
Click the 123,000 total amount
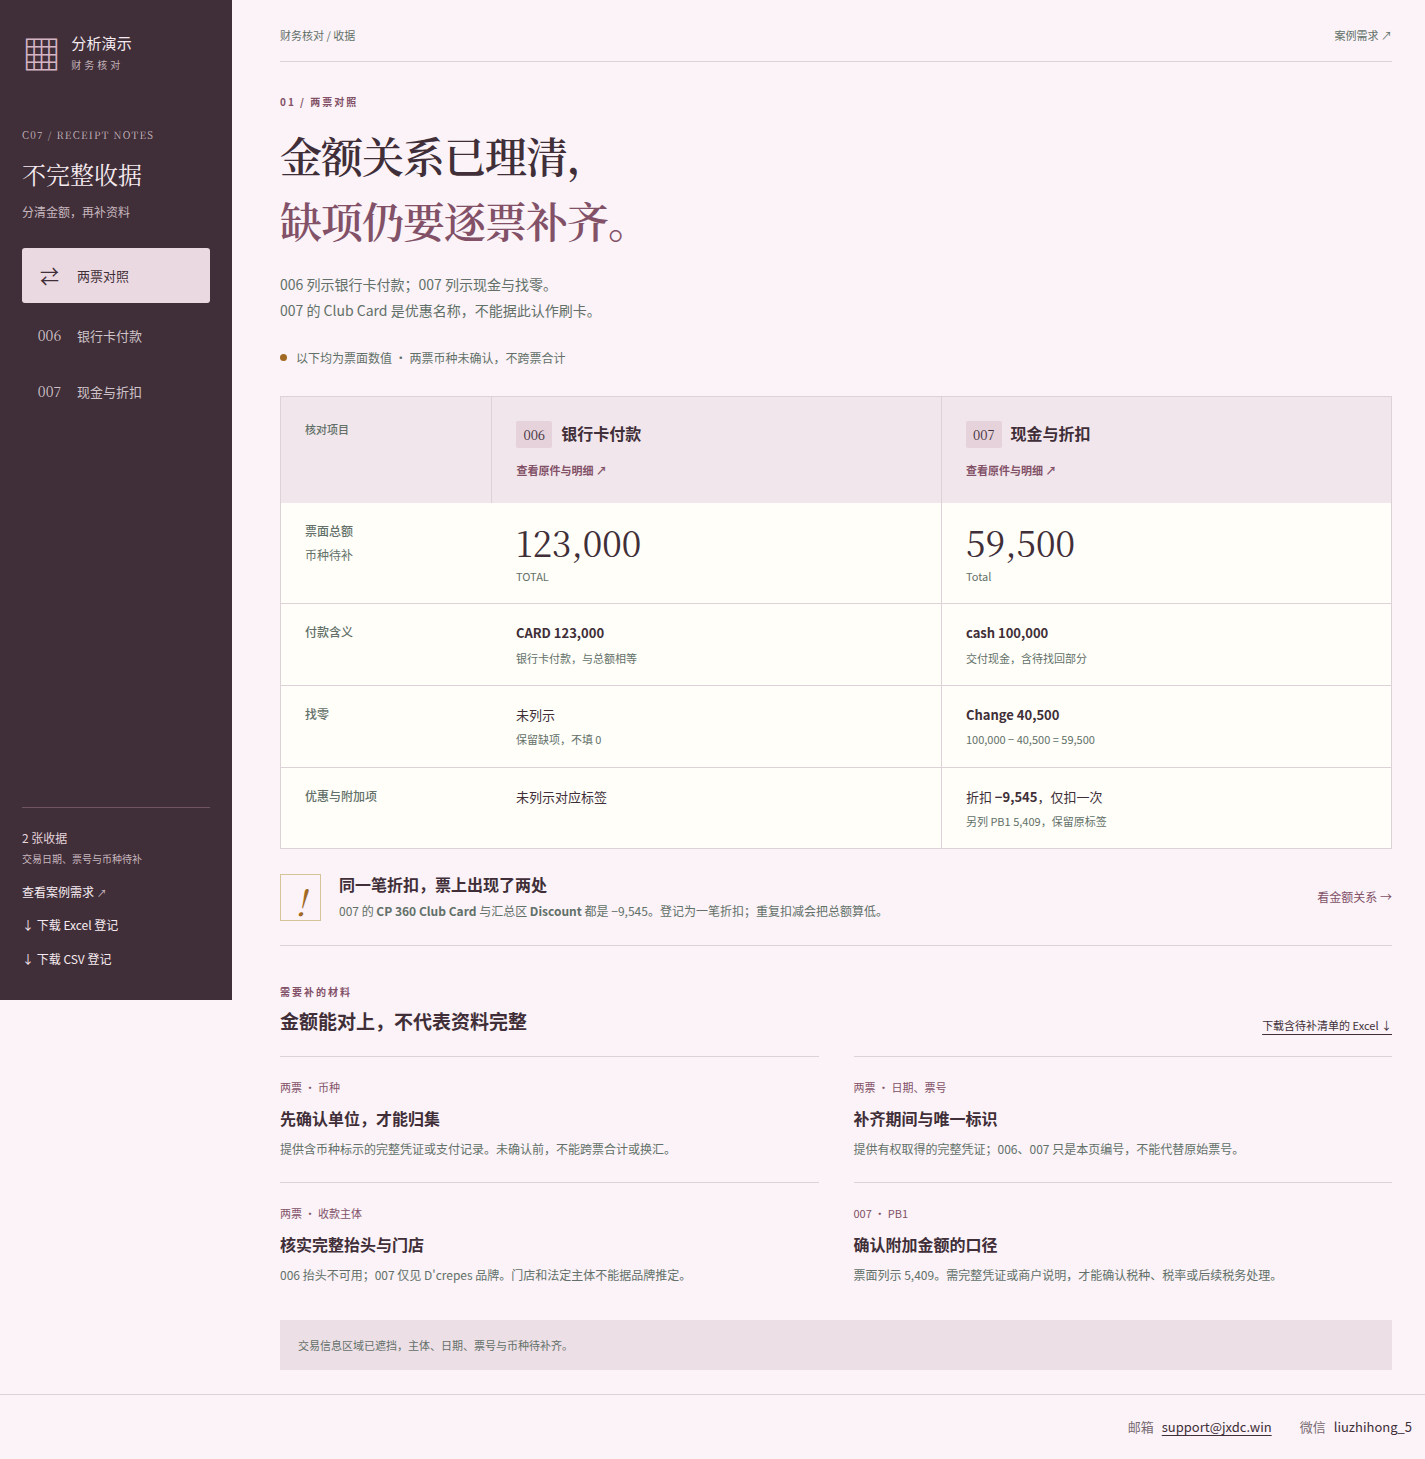pyautogui.click(x=578, y=544)
